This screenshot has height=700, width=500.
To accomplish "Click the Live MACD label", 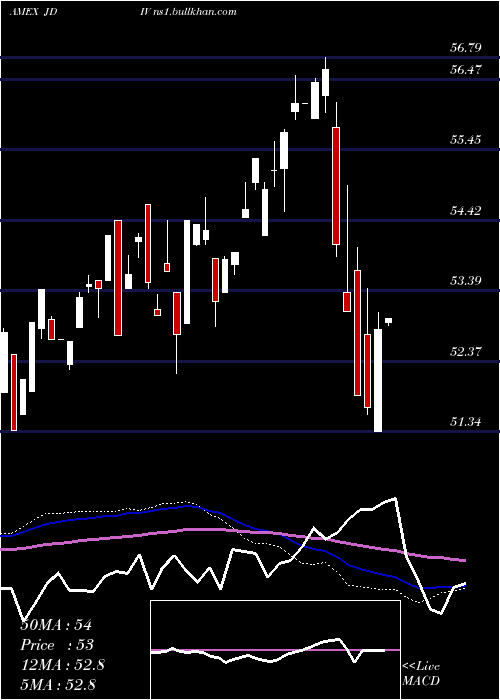I will point(421,673).
